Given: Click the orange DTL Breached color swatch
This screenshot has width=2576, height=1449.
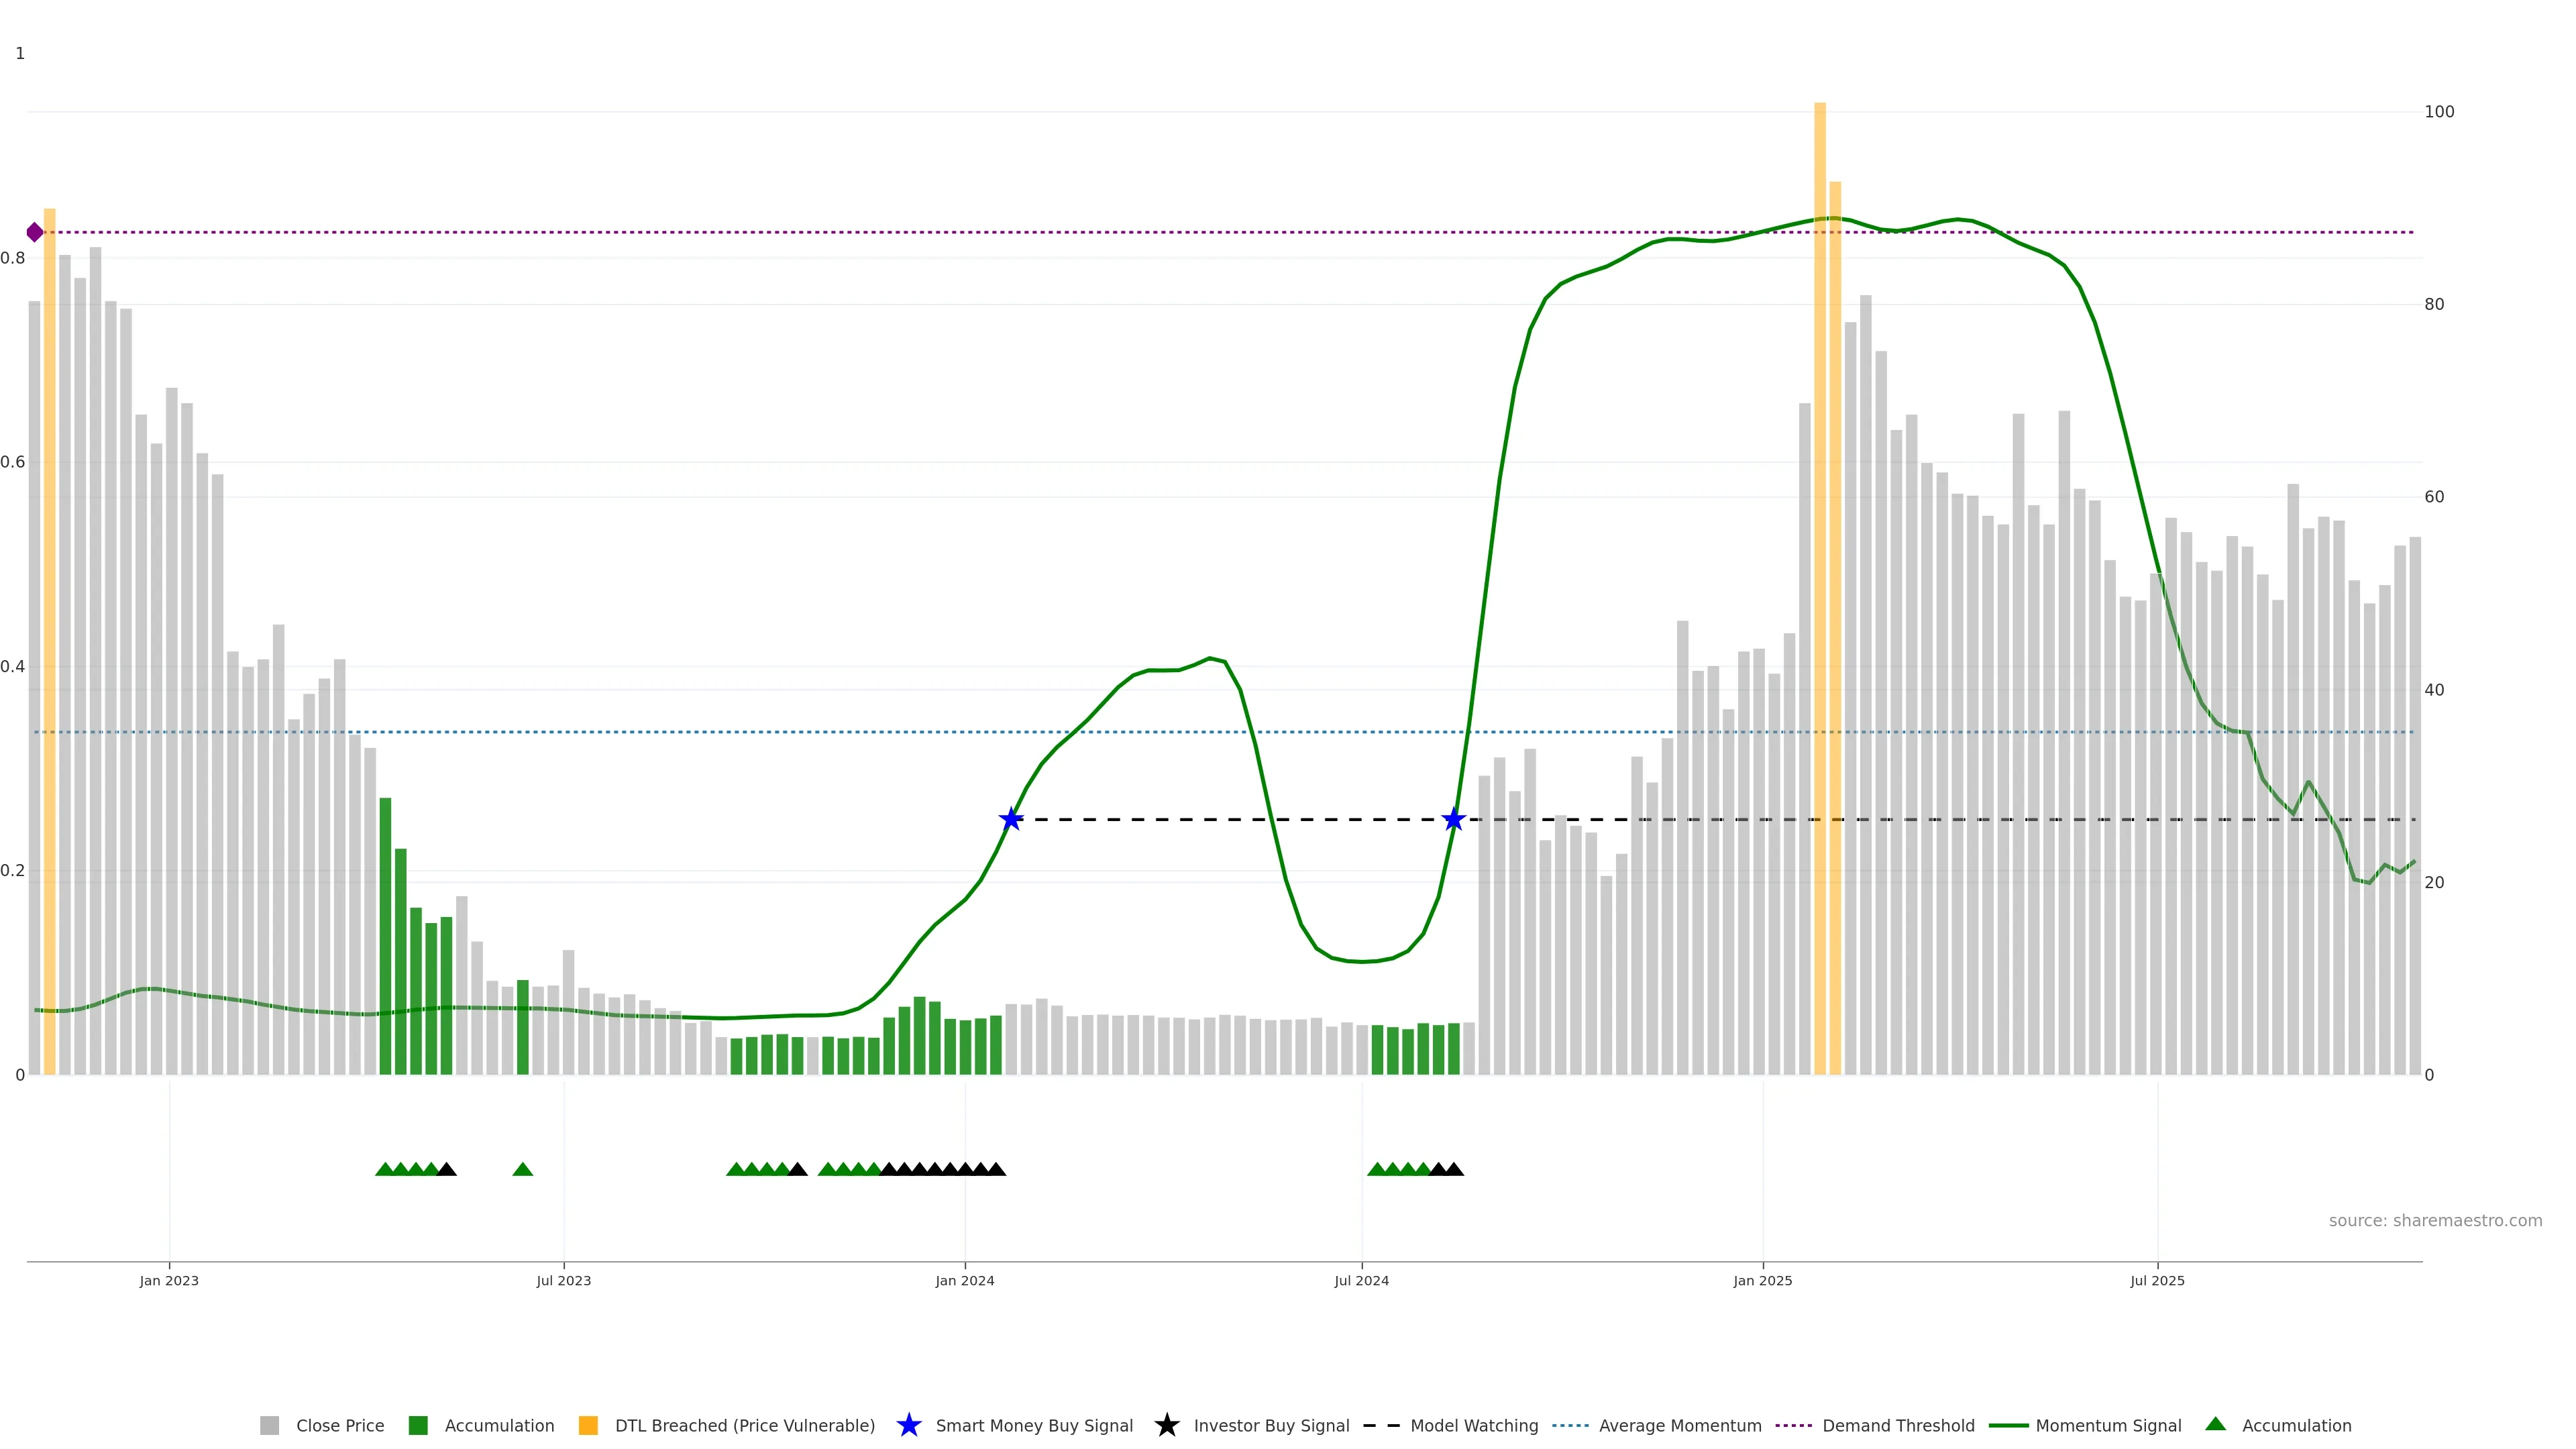Looking at the screenshot, I should click(x=588, y=1425).
